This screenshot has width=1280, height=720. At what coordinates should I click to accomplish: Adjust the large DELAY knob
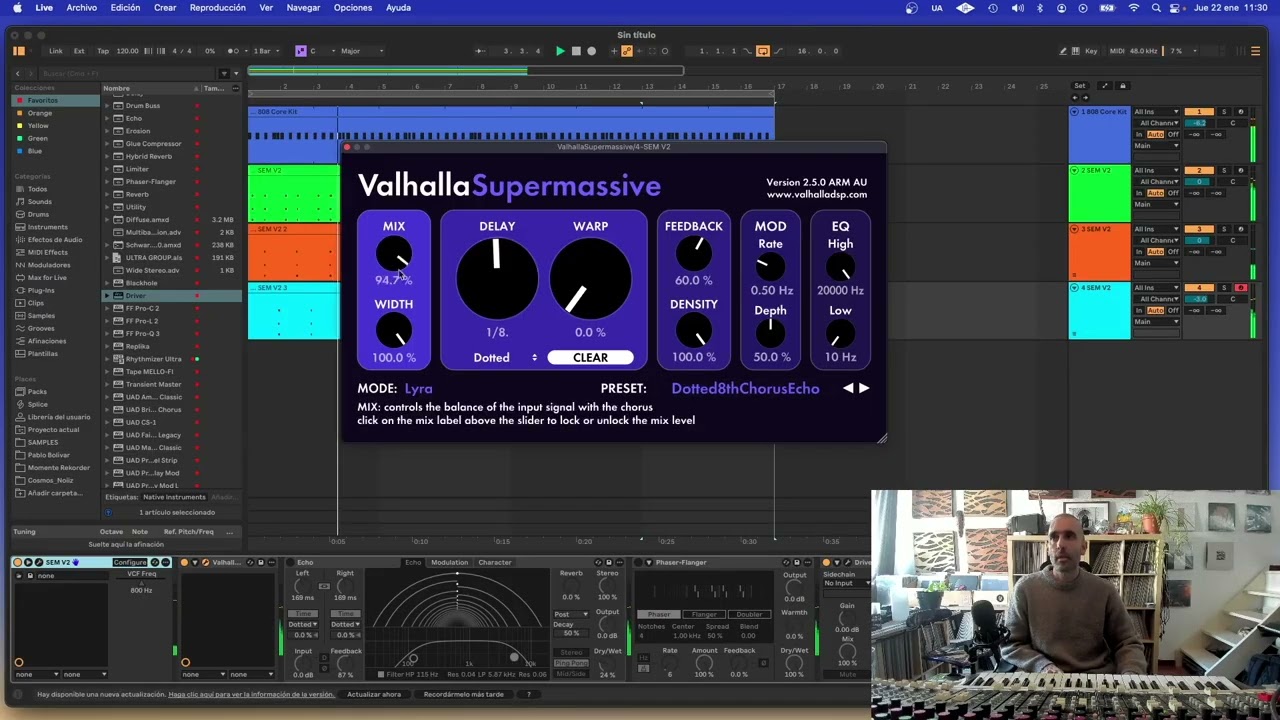click(497, 278)
